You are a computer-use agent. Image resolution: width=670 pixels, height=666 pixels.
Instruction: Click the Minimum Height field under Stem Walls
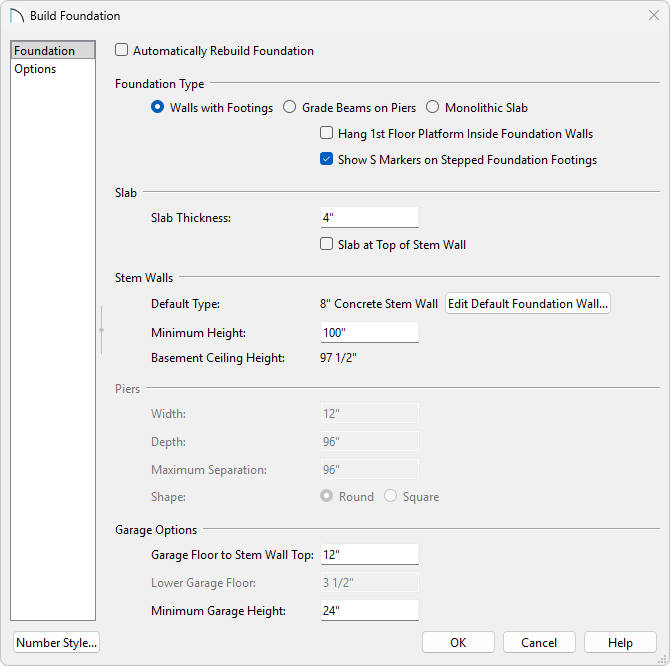[x=370, y=332]
